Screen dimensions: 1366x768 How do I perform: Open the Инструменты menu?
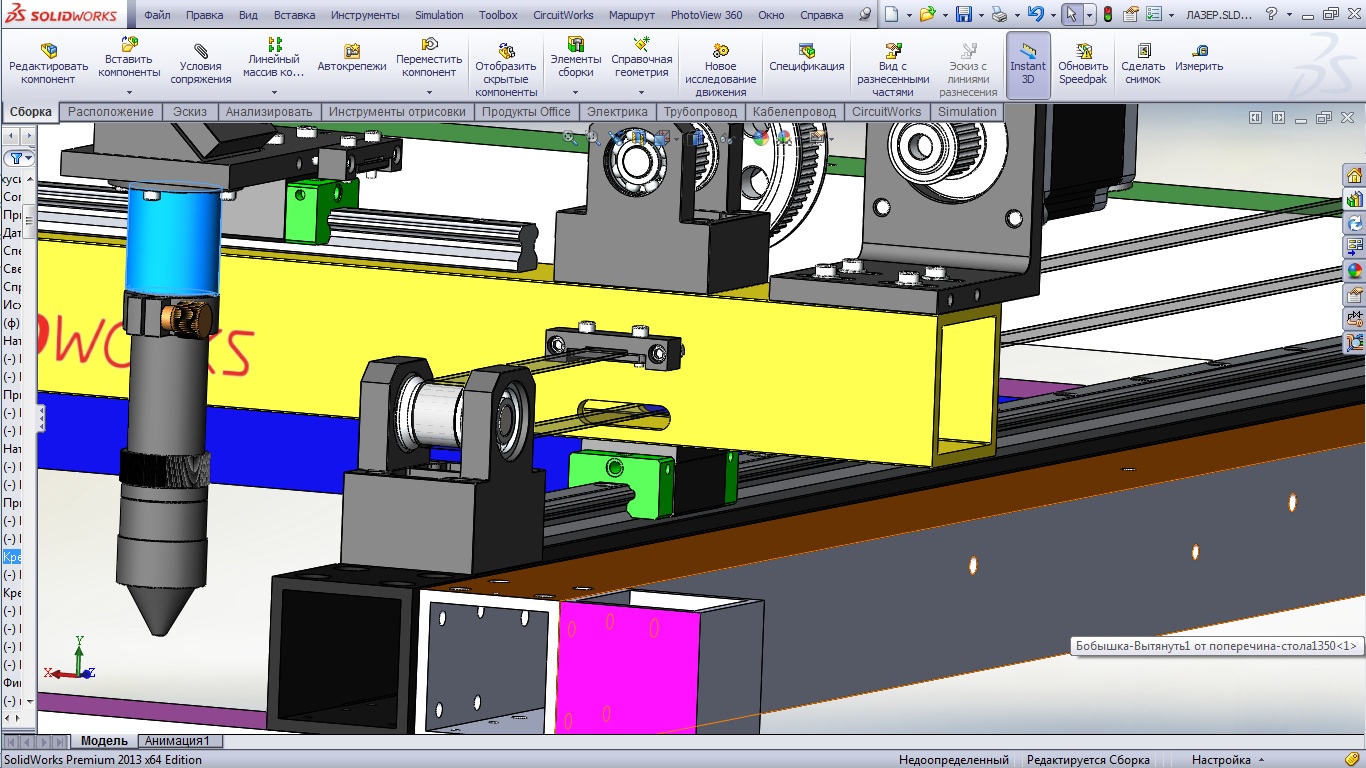(x=365, y=15)
